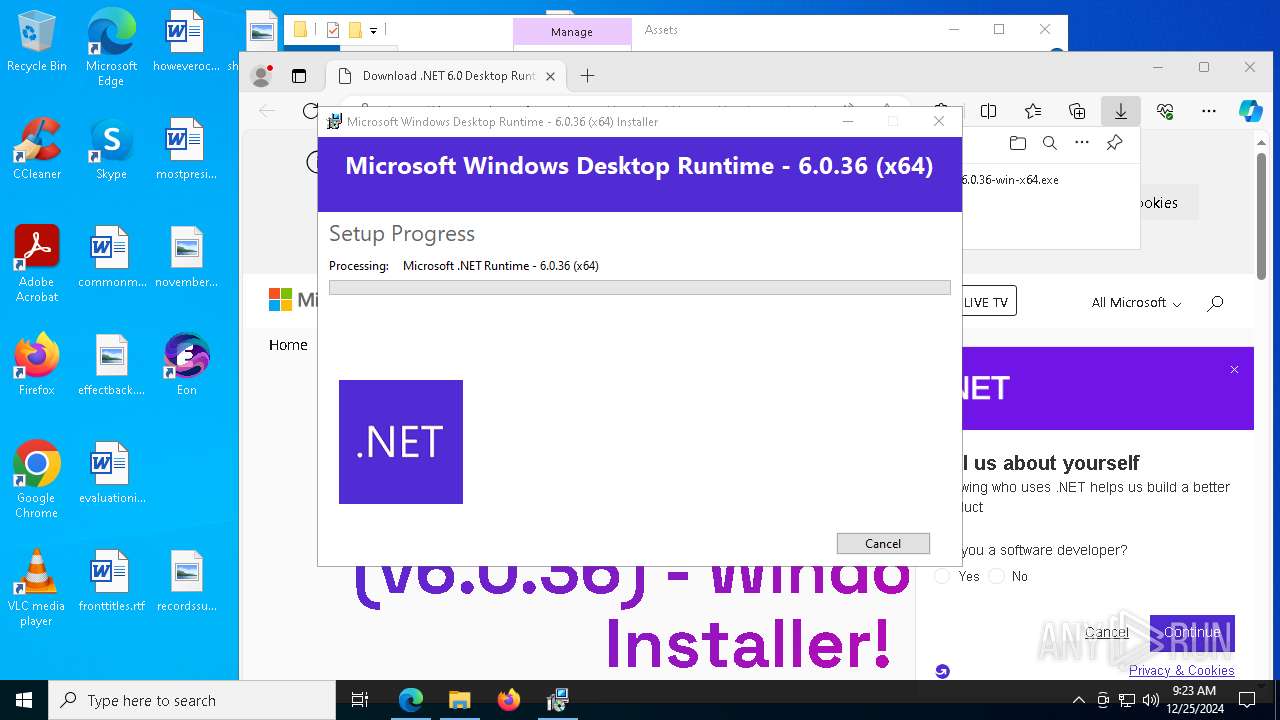This screenshot has height=720, width=1280.
Task: Select Yes software developer radio button
Action: pyautogui.click(x=942, y=576)
